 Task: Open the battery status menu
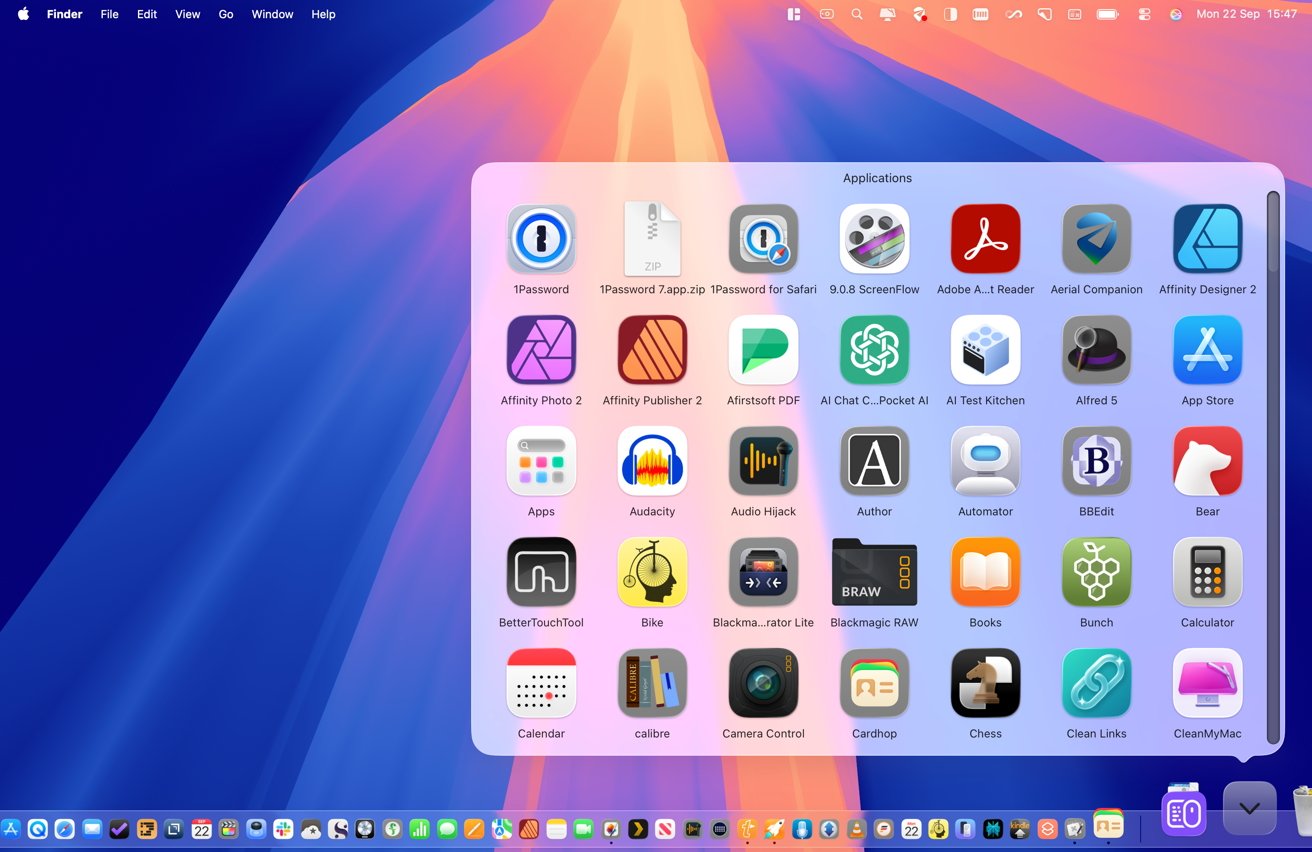pos(1107,14)
